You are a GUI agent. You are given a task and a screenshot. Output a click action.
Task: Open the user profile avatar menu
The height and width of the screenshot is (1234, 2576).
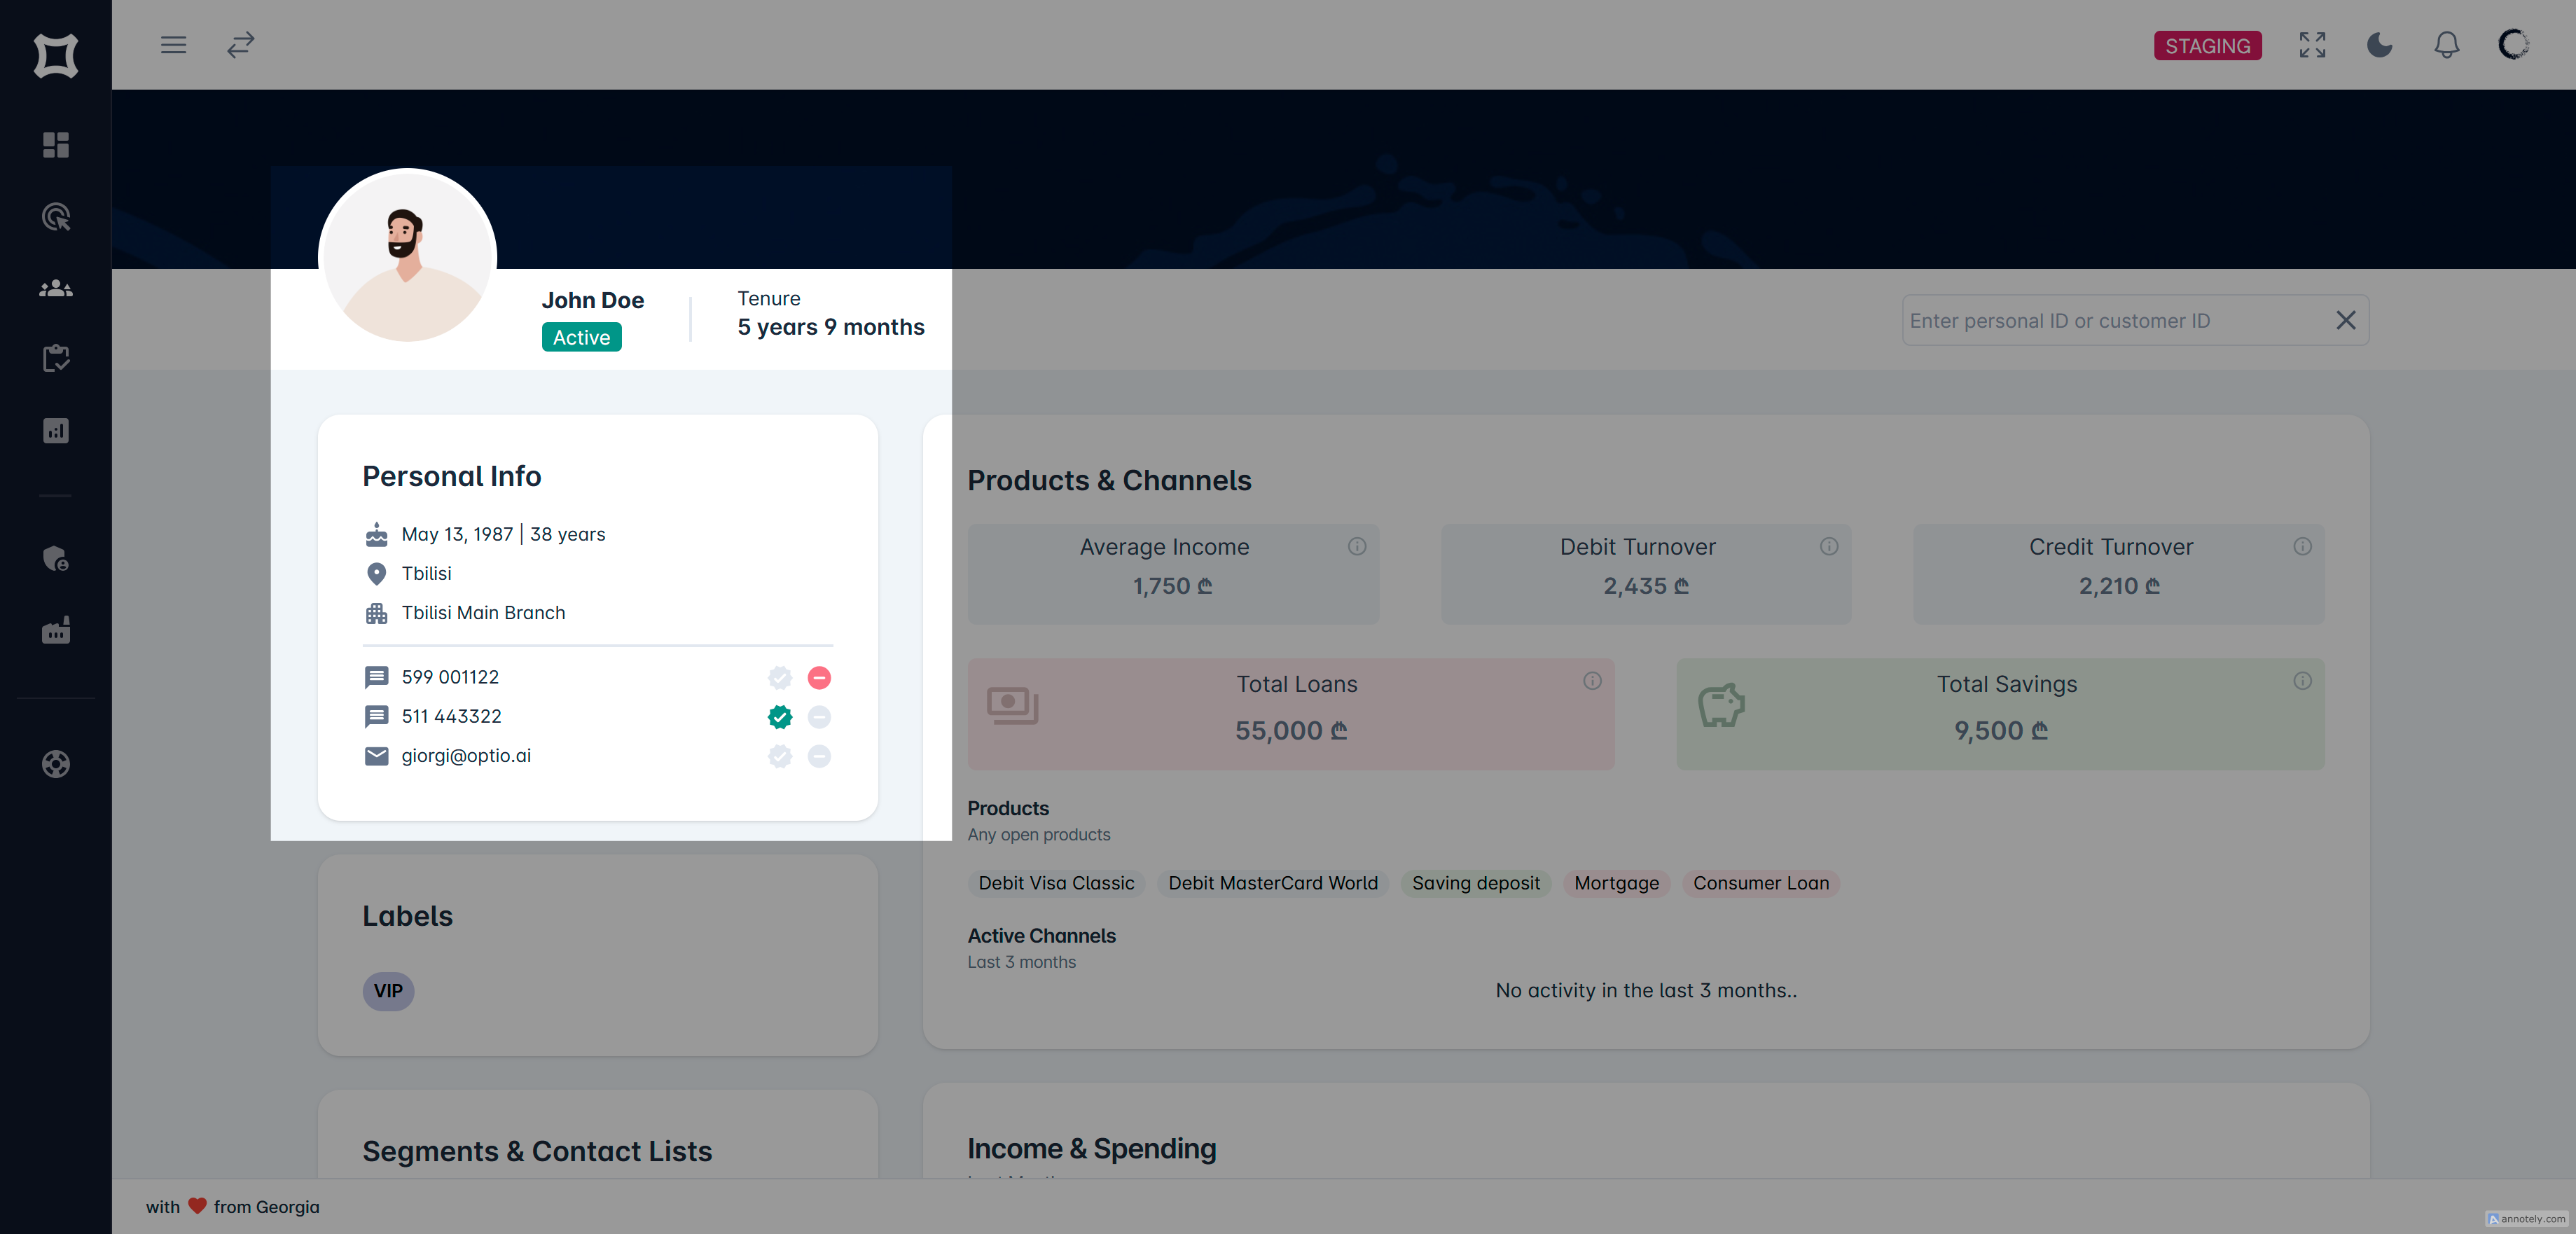coord(2513,45)
